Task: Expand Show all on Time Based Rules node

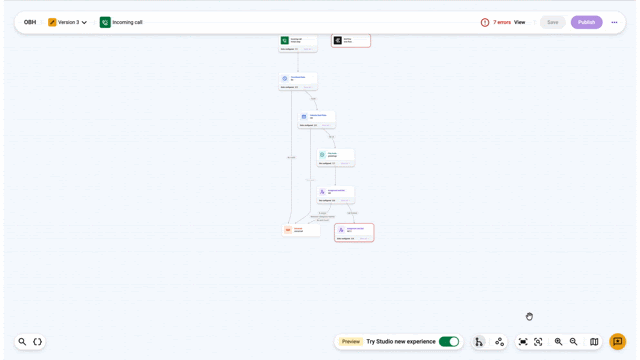Action: 307,87
